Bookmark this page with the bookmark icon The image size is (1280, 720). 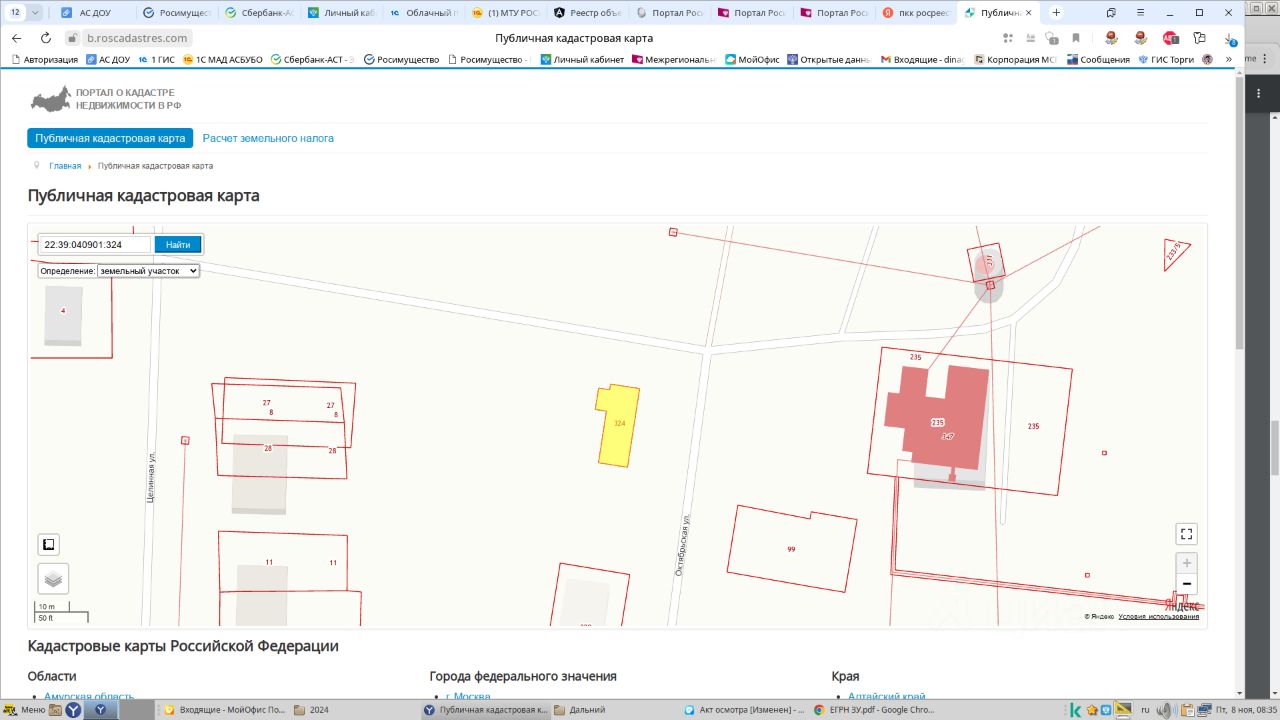[x=1076, y=38]
